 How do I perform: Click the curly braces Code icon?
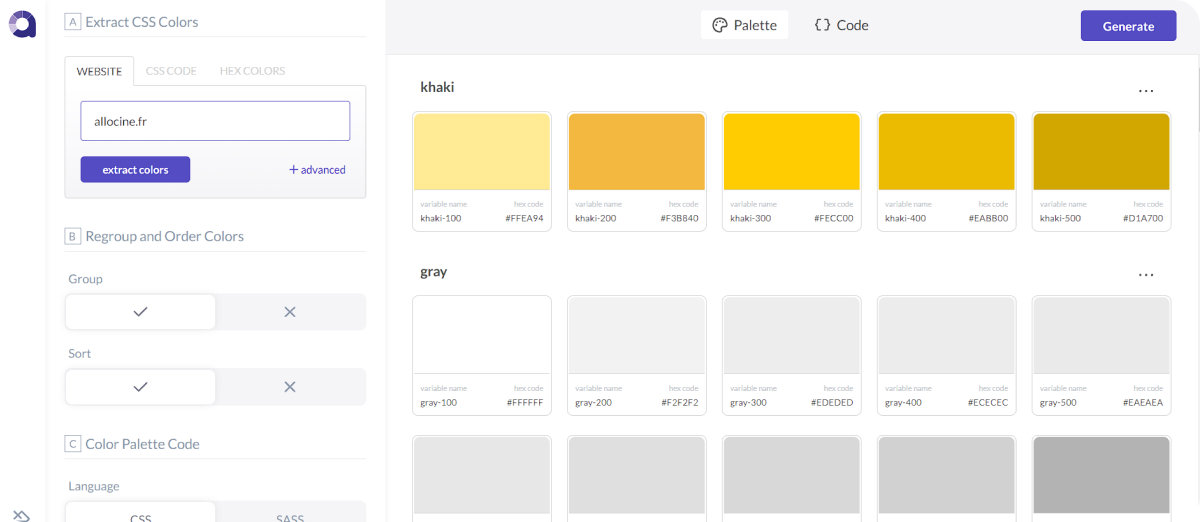coord(822,25)
